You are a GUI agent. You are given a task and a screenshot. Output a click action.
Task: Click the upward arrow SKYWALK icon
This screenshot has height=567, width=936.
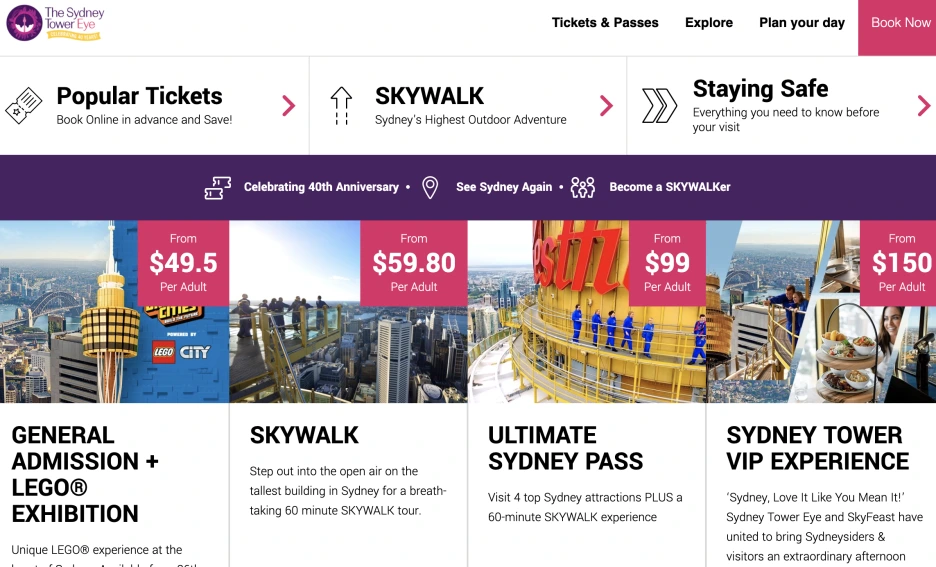(x=341, y=105)
